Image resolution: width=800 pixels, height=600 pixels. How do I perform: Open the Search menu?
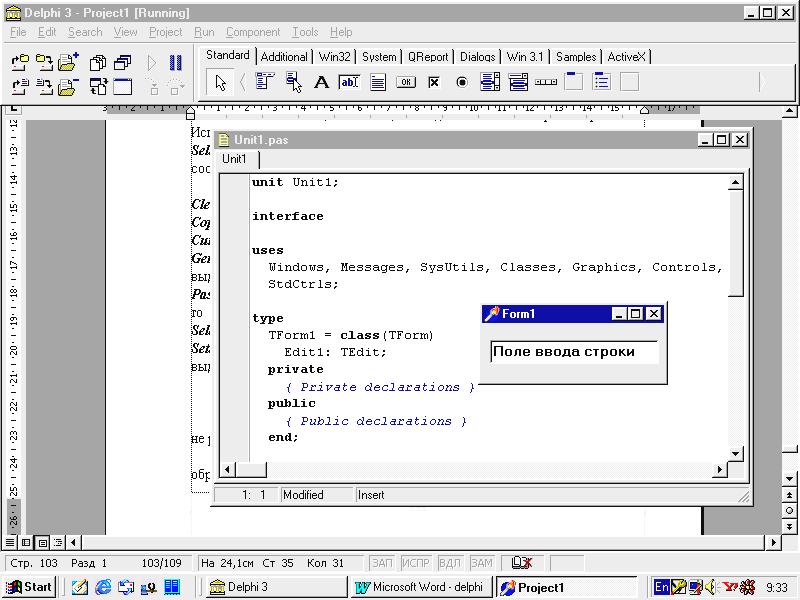(x=85, y=32)
